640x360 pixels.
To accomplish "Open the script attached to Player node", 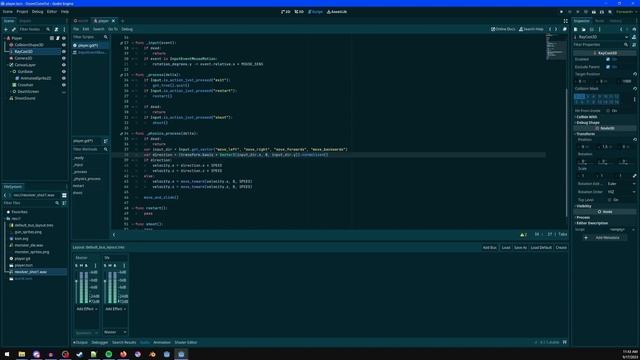I will 58,38.
